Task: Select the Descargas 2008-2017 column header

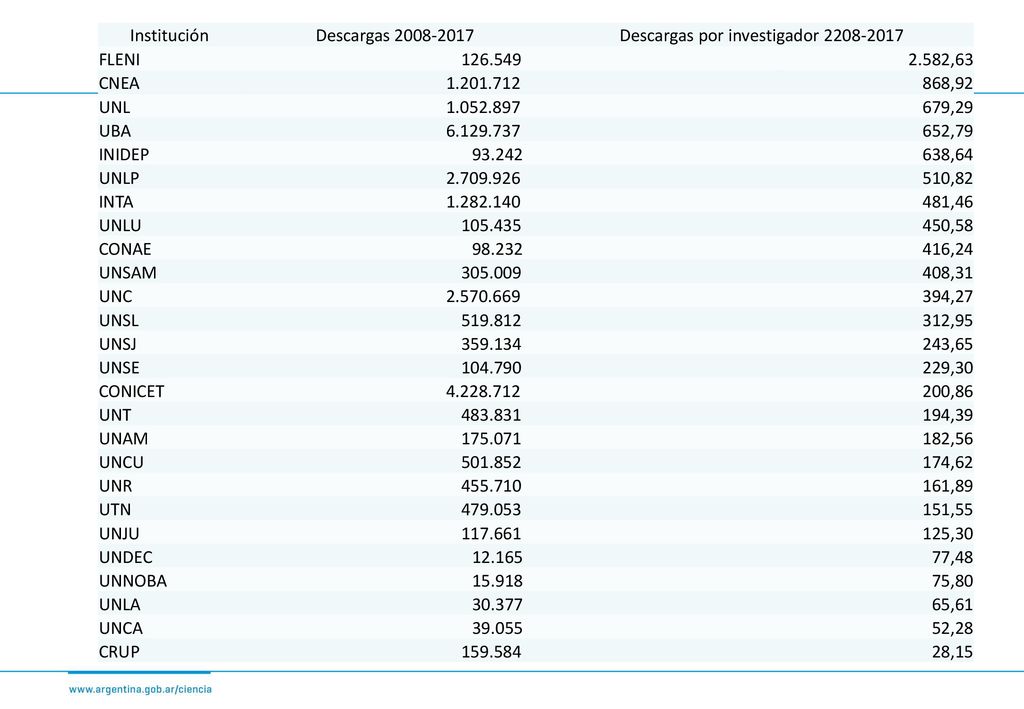Action: (x=394, y=35)
